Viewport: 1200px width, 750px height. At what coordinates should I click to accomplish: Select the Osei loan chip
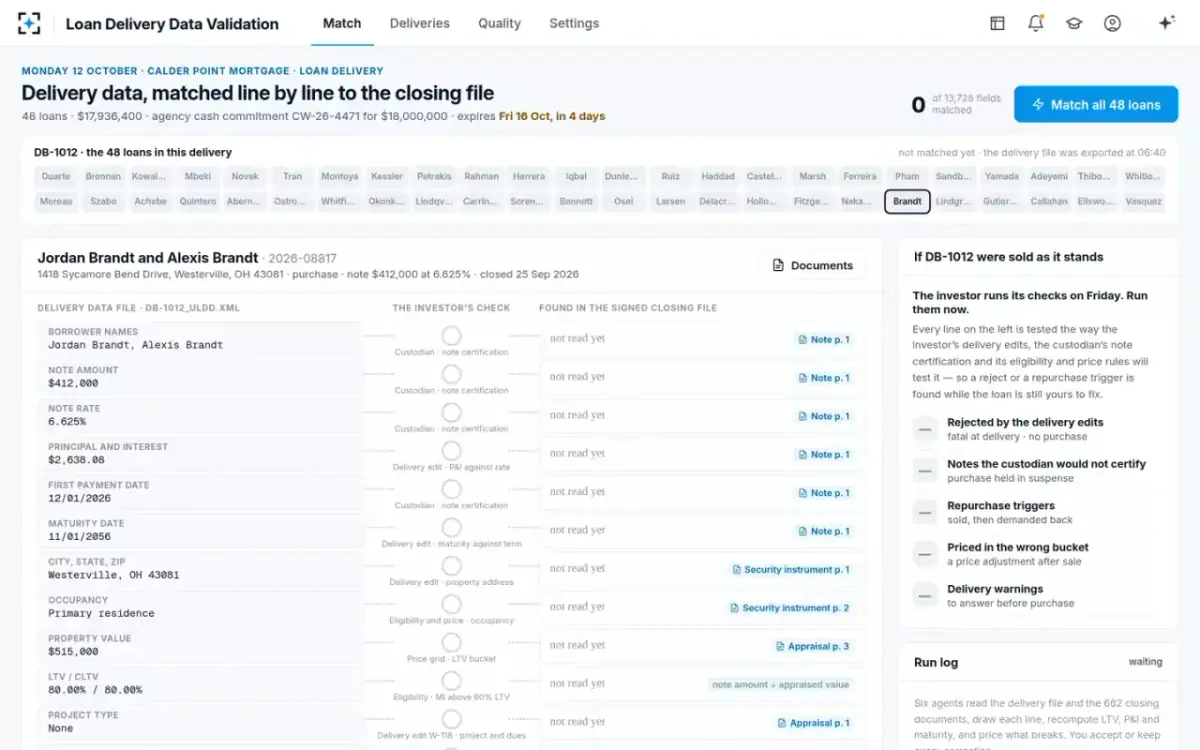(x=624, y=201)
